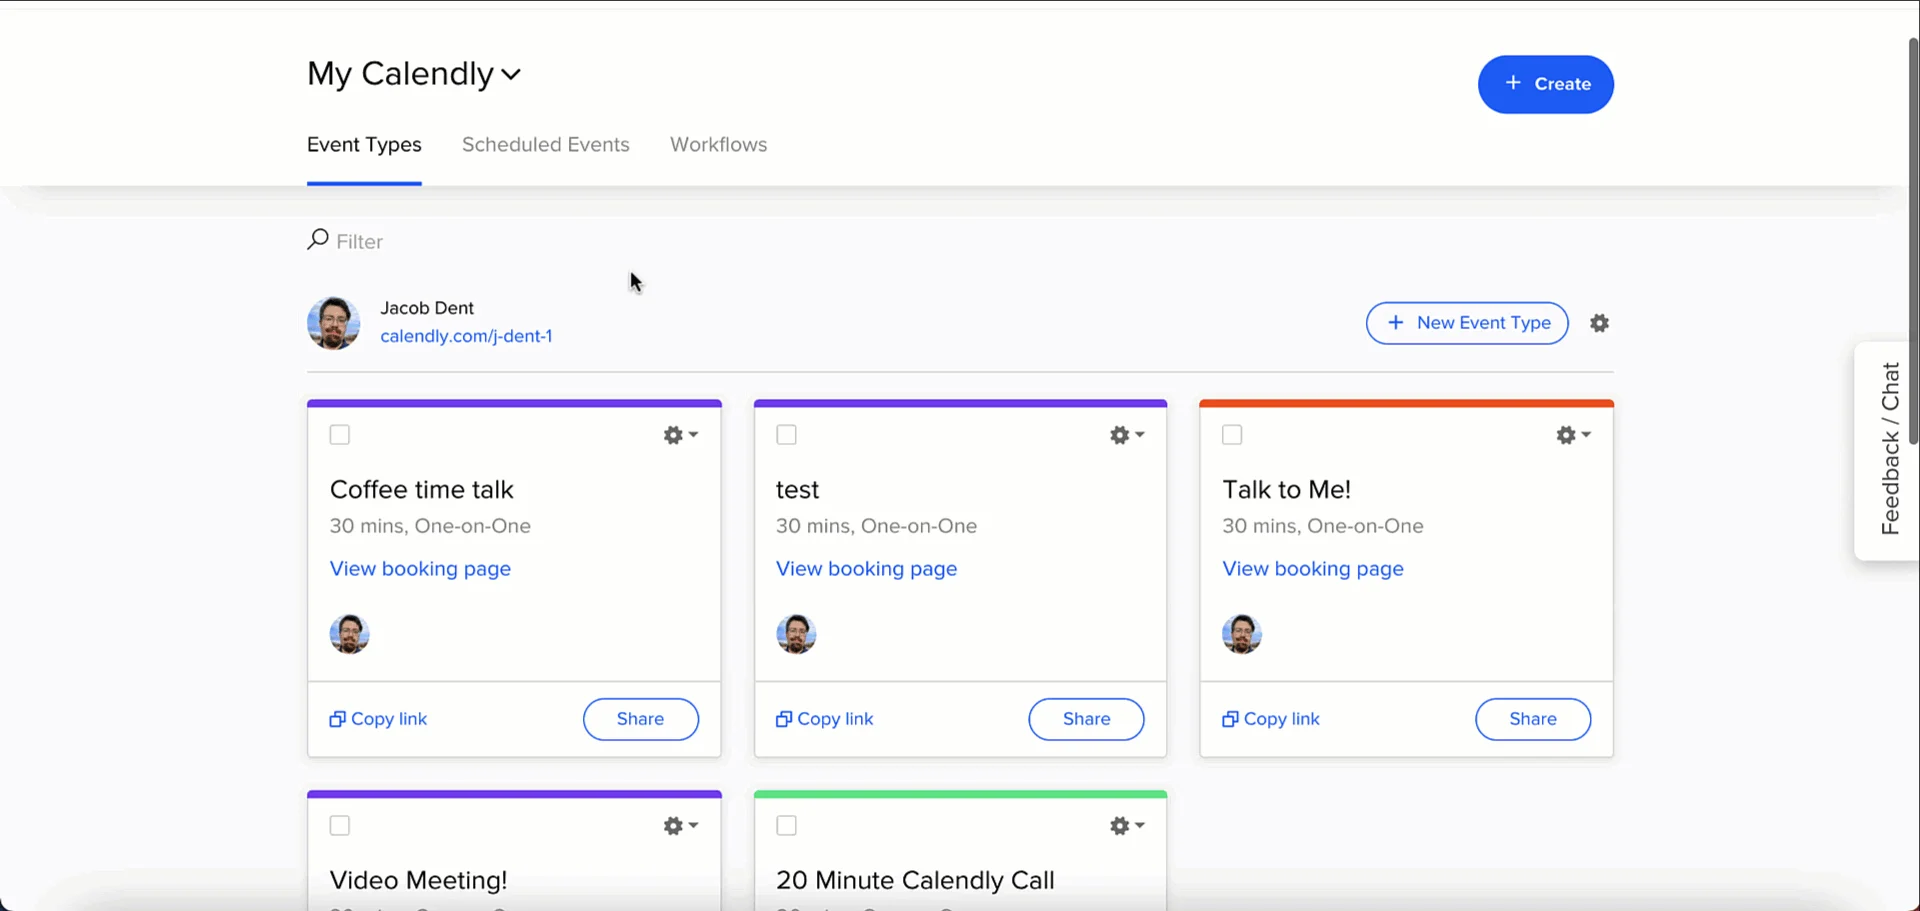This screenshot has height=911, width=1920.
Task: Switch to the Scheduled Events tab
Action: coord(546,145)
